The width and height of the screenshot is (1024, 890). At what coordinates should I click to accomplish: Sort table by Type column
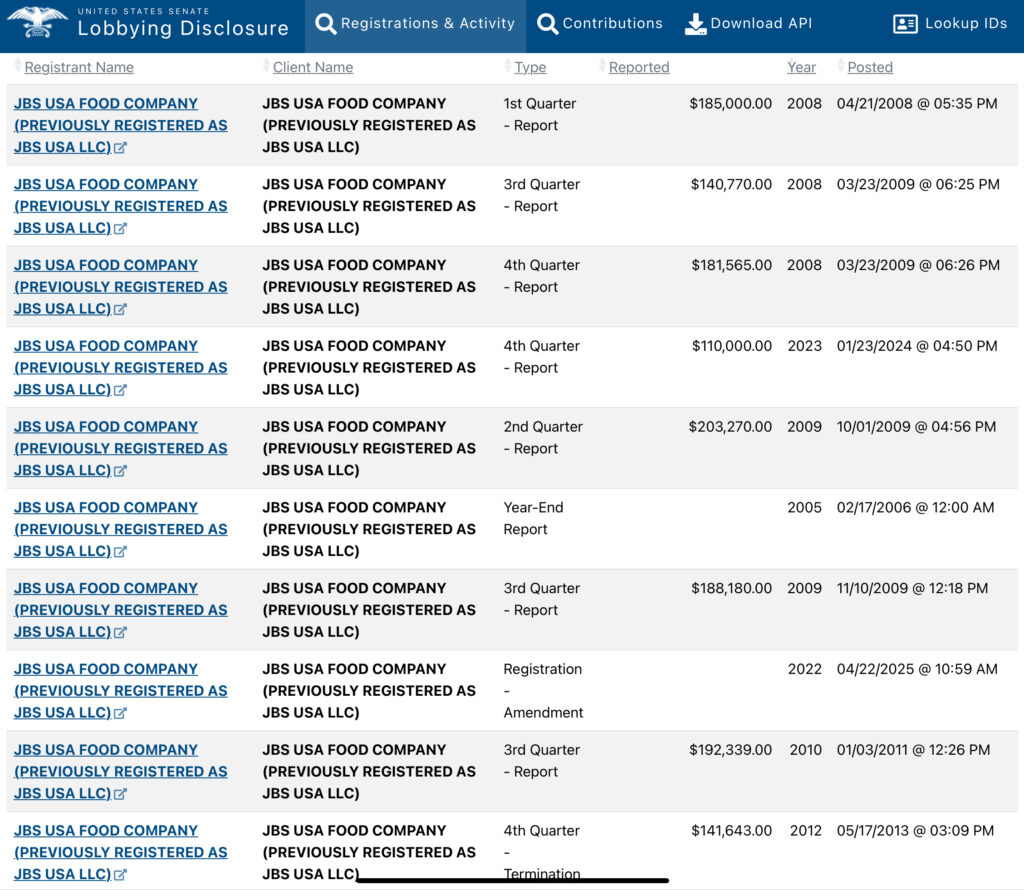pos(530,67)
